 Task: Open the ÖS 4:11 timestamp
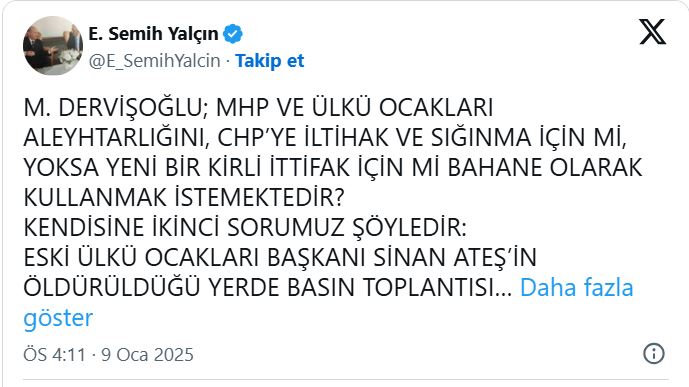pos(54,354)
